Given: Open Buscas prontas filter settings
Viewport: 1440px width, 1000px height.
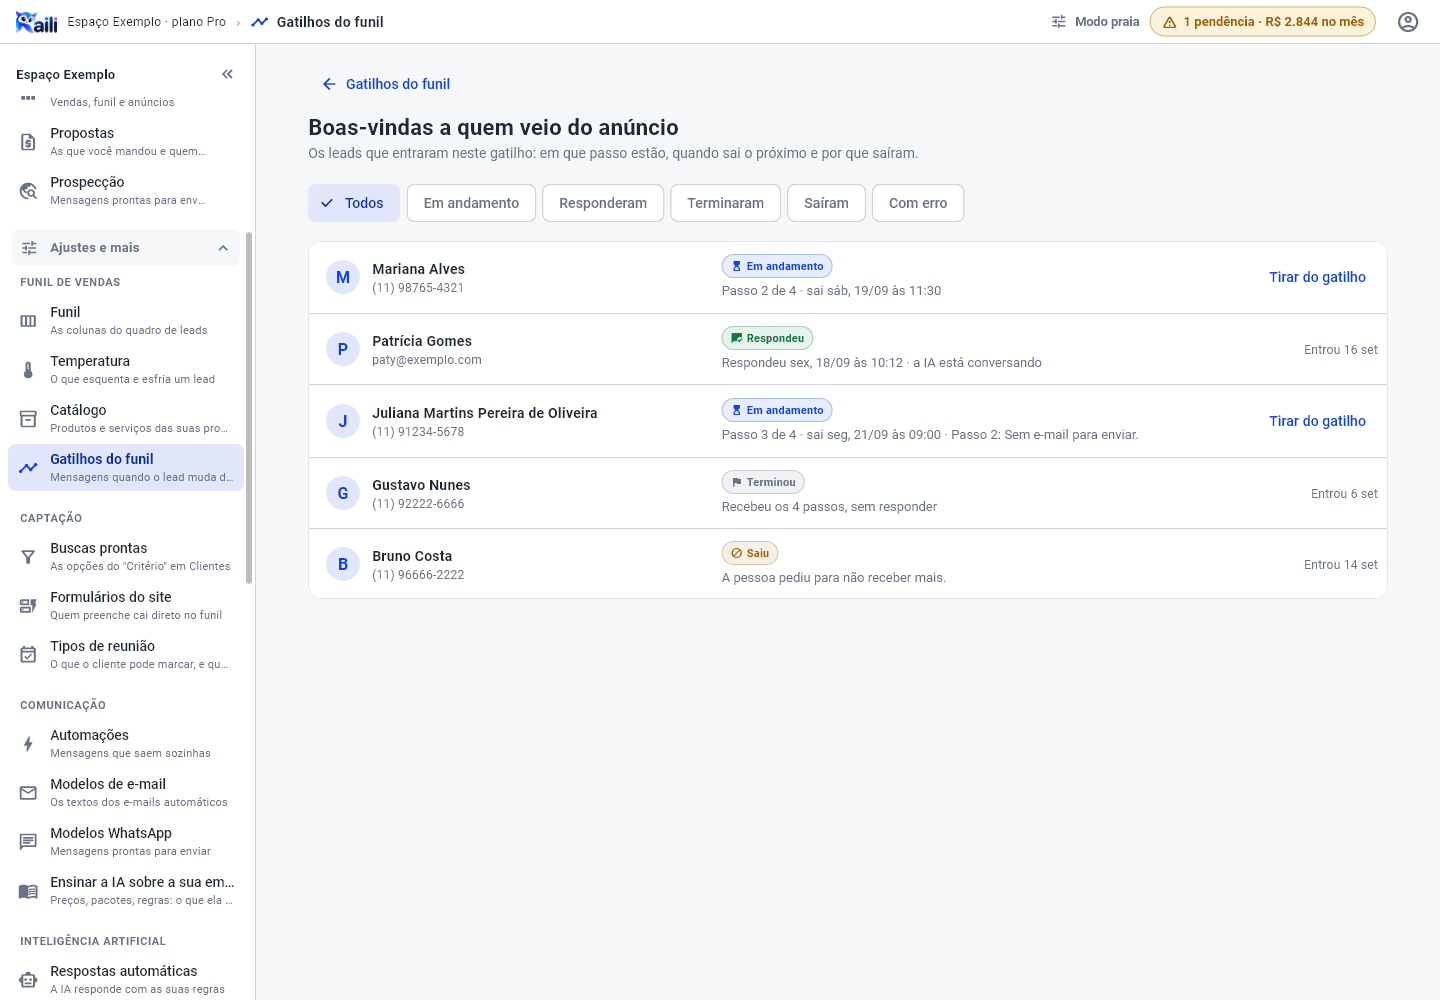Looking at the screenshot, I should (x=126, y=556).
